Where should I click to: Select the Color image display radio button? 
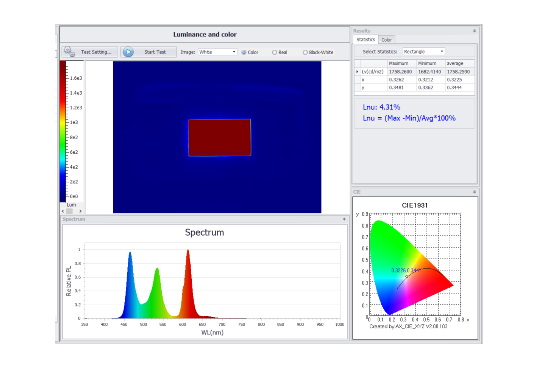coord(244,52)
